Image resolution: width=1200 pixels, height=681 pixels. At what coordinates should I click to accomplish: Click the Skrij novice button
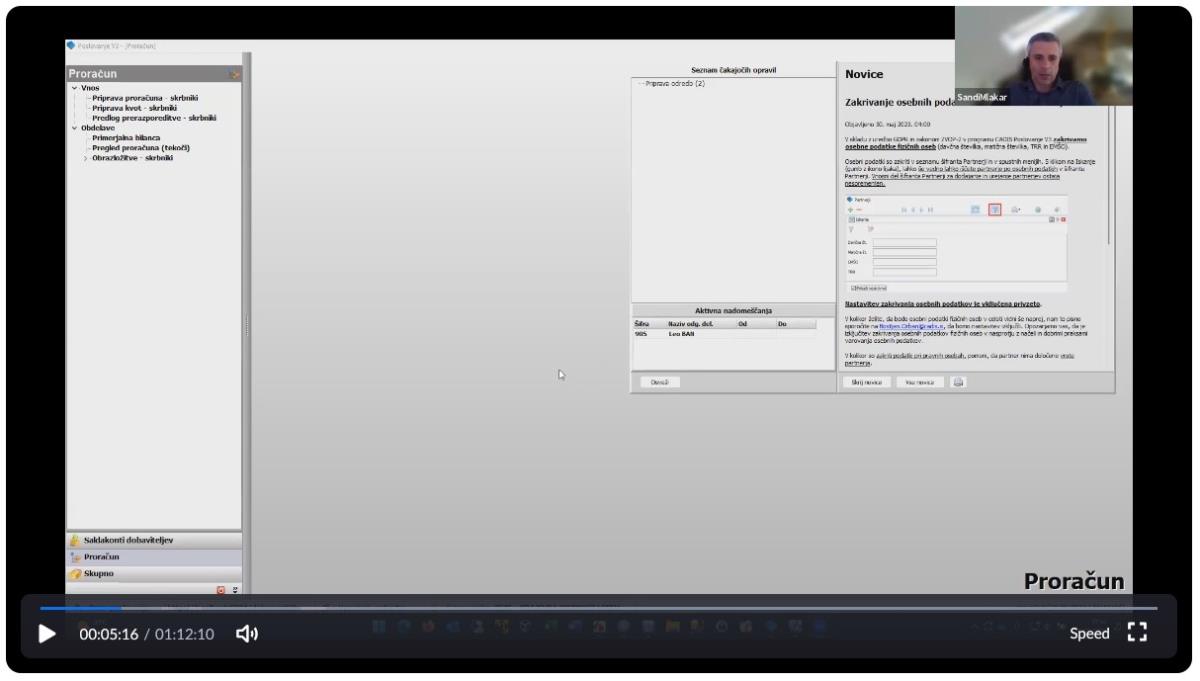[x=865, y=382]
